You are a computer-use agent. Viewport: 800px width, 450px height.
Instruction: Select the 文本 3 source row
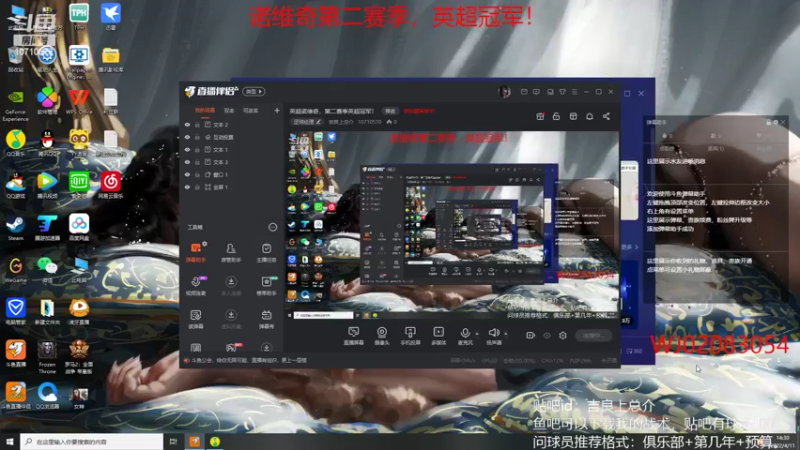[232, 162]
